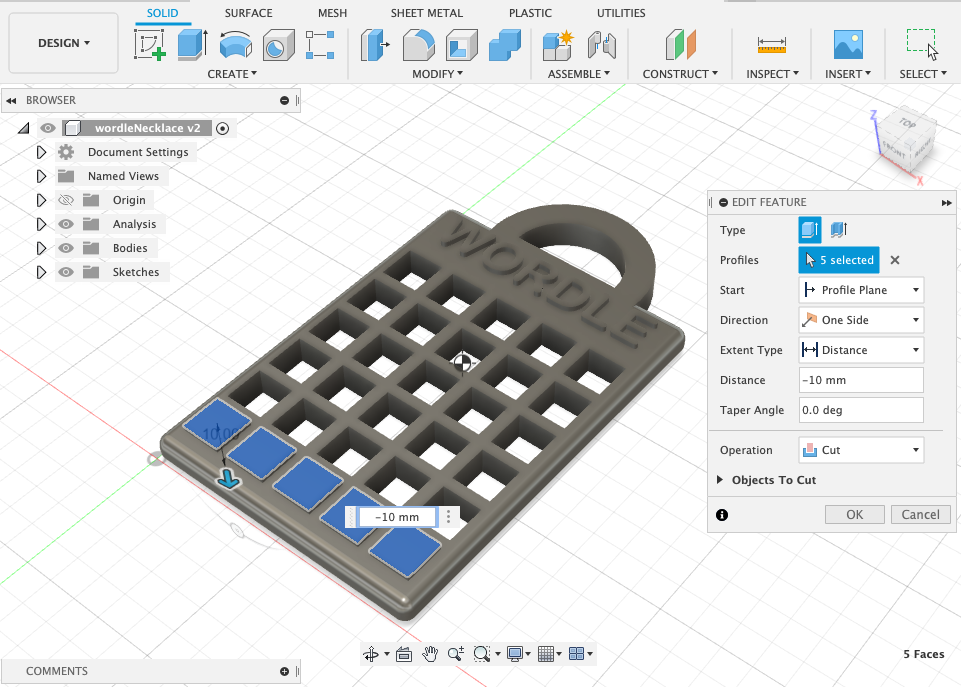The width and height of the screenshot is (961, 687).
Task: Click the New Component icon
Action: (x=558, y=45)
